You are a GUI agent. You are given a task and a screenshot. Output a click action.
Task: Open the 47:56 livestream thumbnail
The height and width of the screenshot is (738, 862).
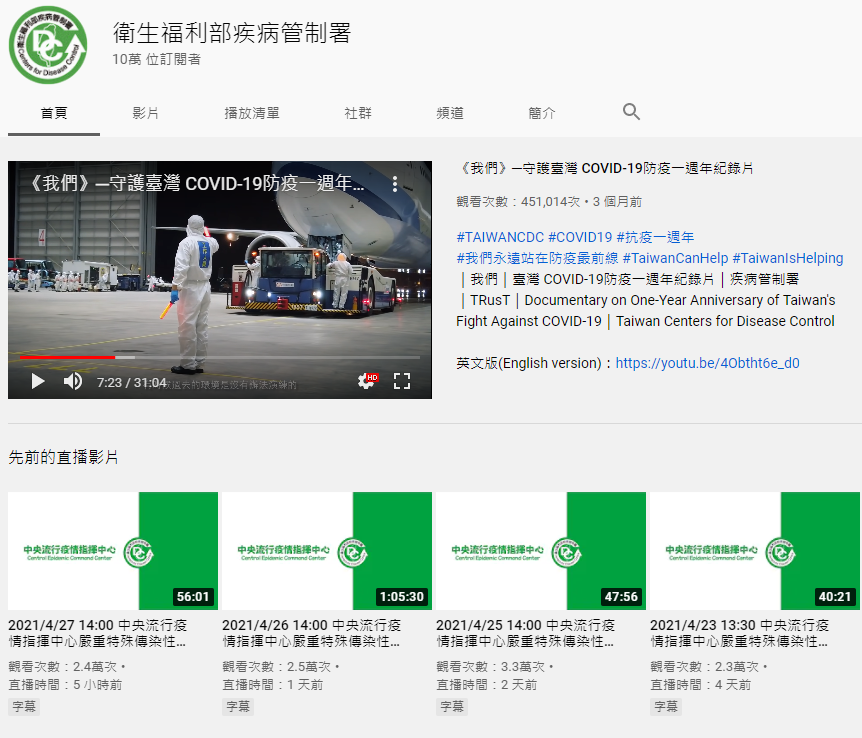click(541, 550)
